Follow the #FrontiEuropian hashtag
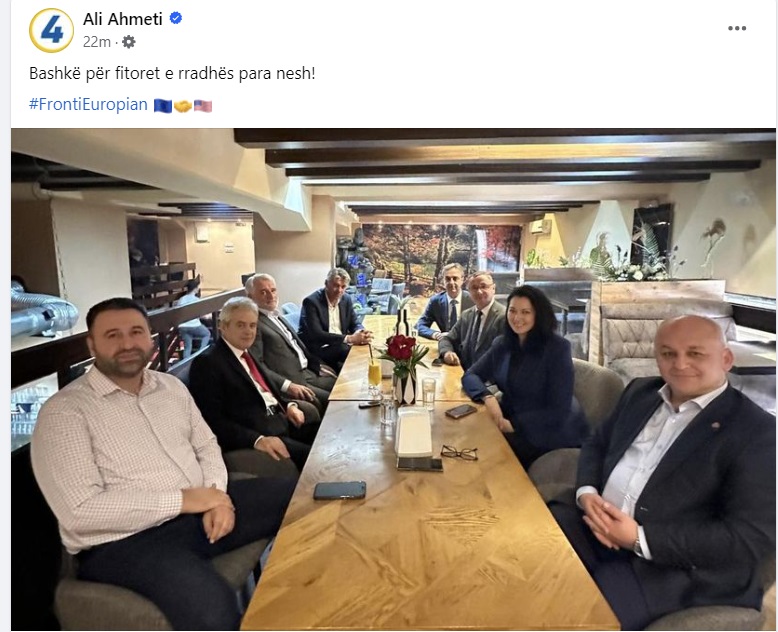Image resolution: width=778 pixels, height=632 pixels. (x=88, y=105)
